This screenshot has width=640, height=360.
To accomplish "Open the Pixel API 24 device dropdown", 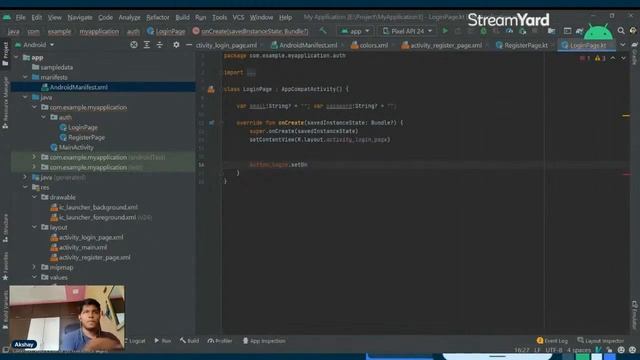I will 407,31.
